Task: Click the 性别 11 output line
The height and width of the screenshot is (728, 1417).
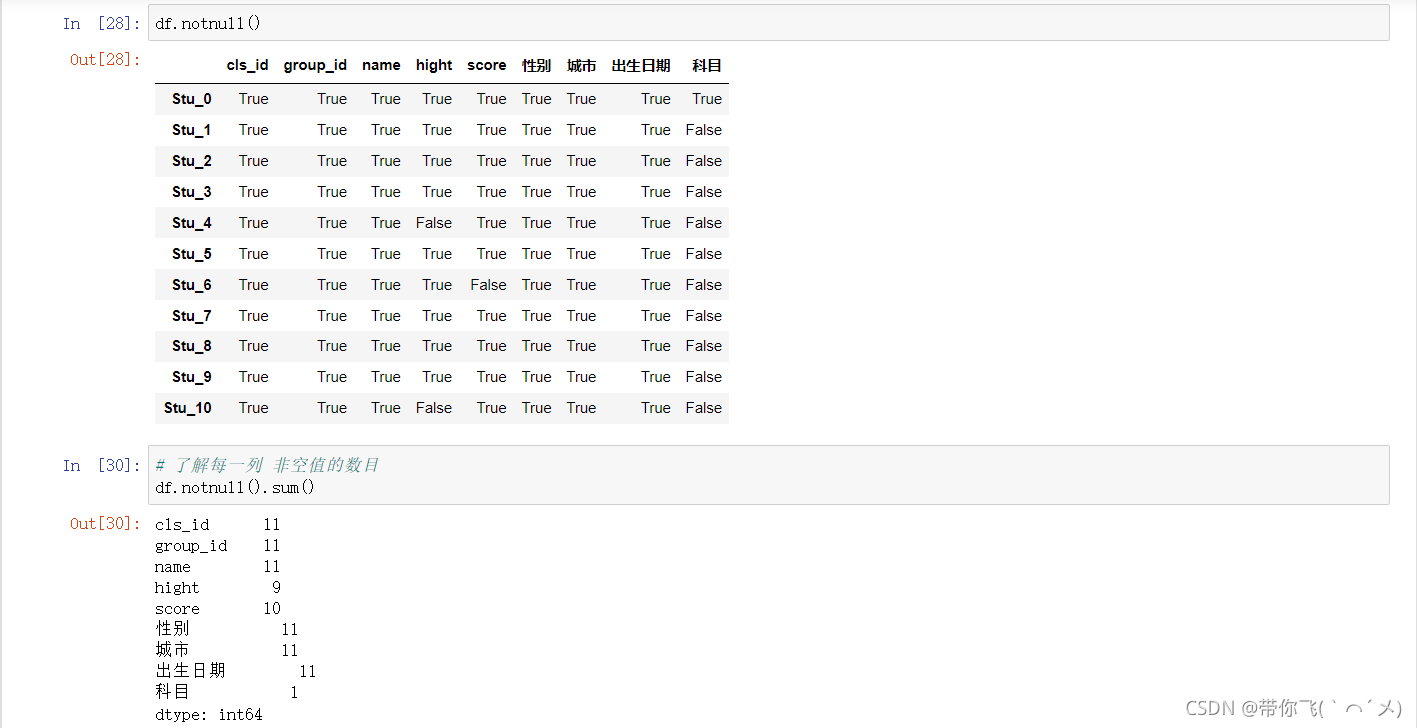Action: [226, 629]
